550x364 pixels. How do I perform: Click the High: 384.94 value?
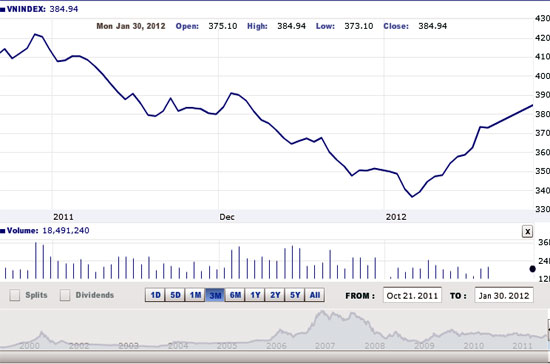276,26
